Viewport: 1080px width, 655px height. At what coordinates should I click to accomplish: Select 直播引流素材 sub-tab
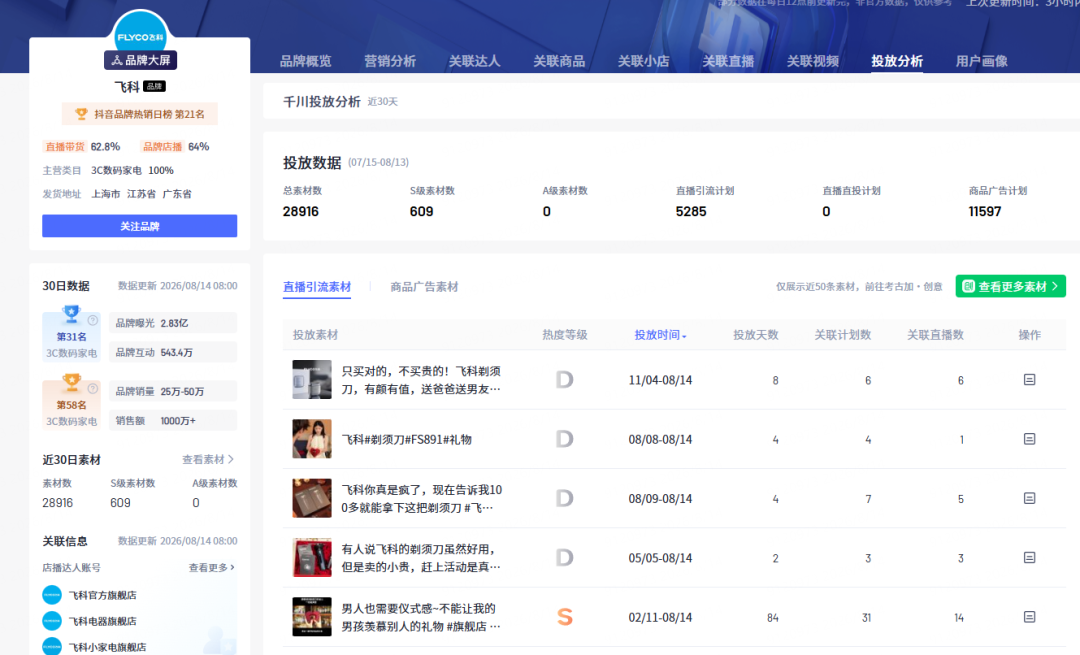317,287
